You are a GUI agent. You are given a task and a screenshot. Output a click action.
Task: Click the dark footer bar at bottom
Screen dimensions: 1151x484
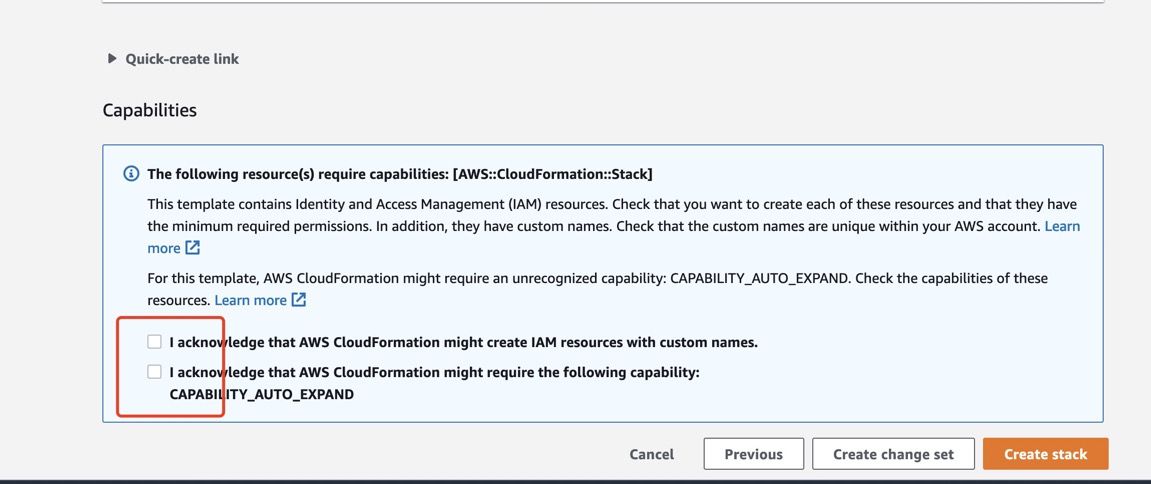pyautogui.click(x=575, y=481)
